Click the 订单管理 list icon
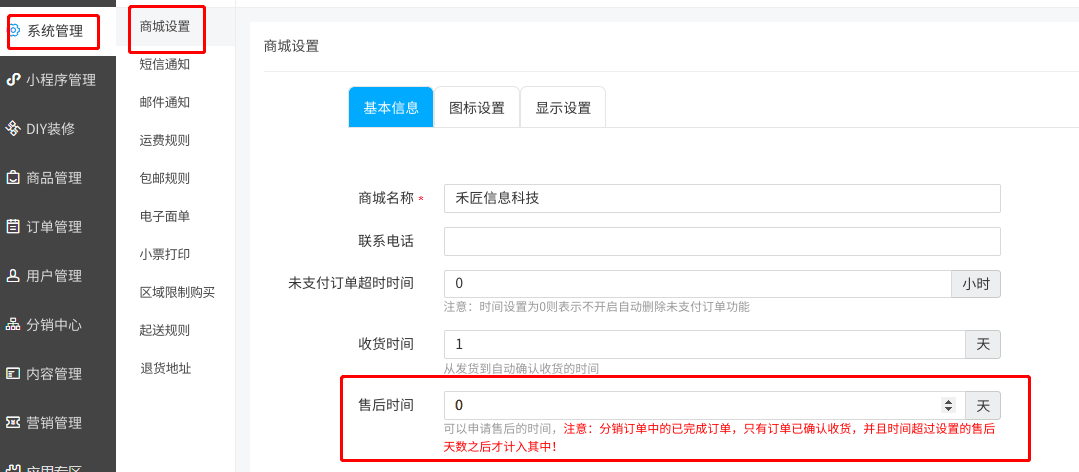 click(x=13, y=226)
